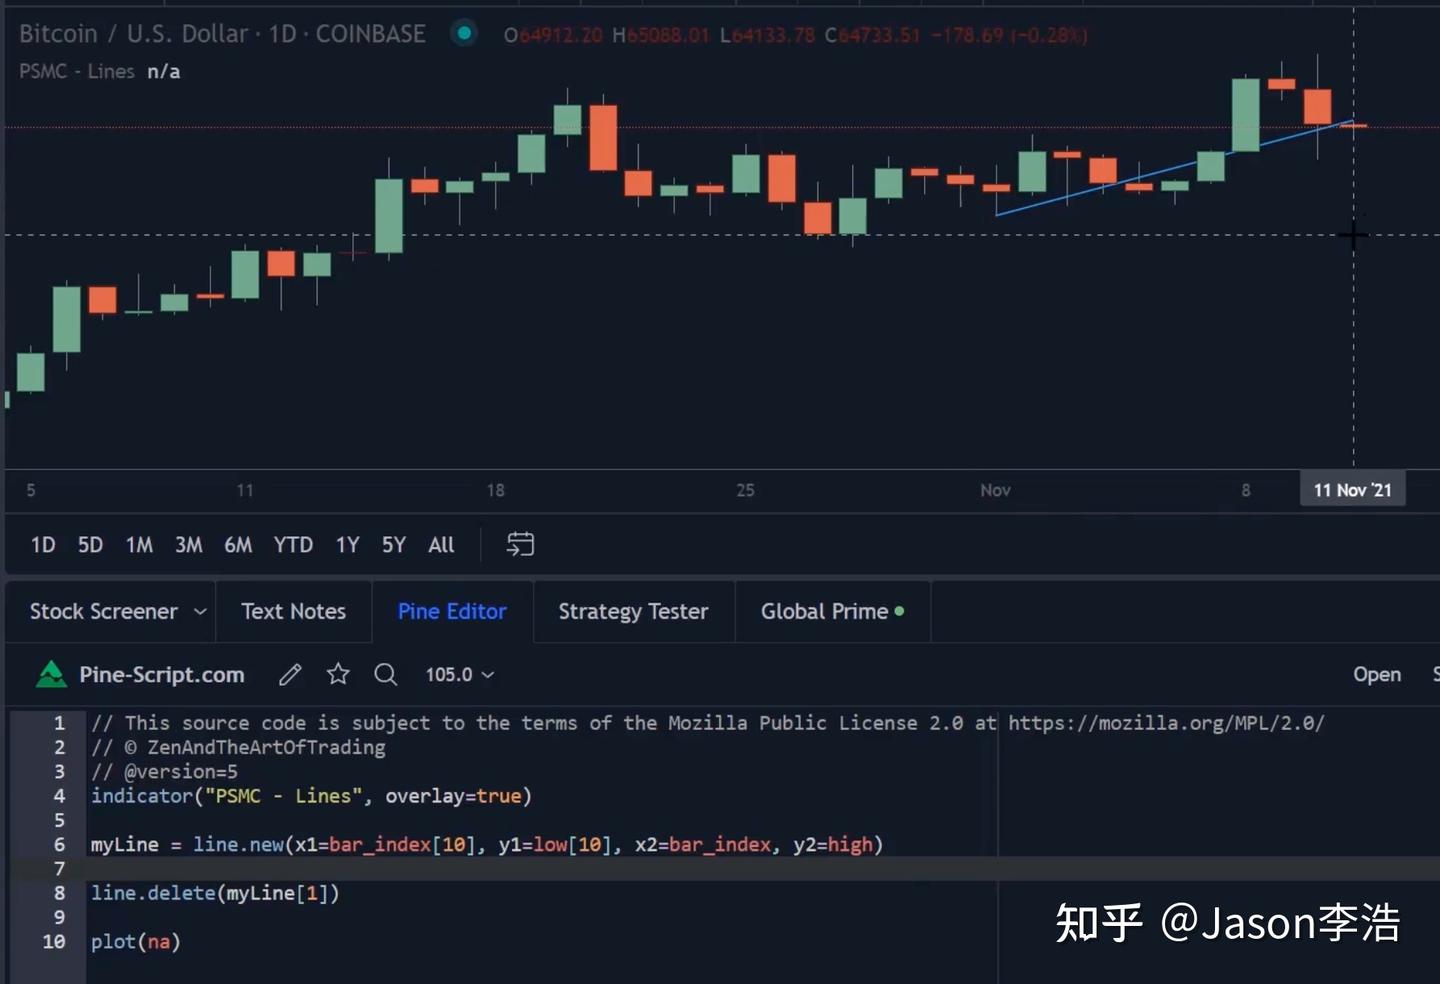Open the Stock Screener tab

pos(104,612)
